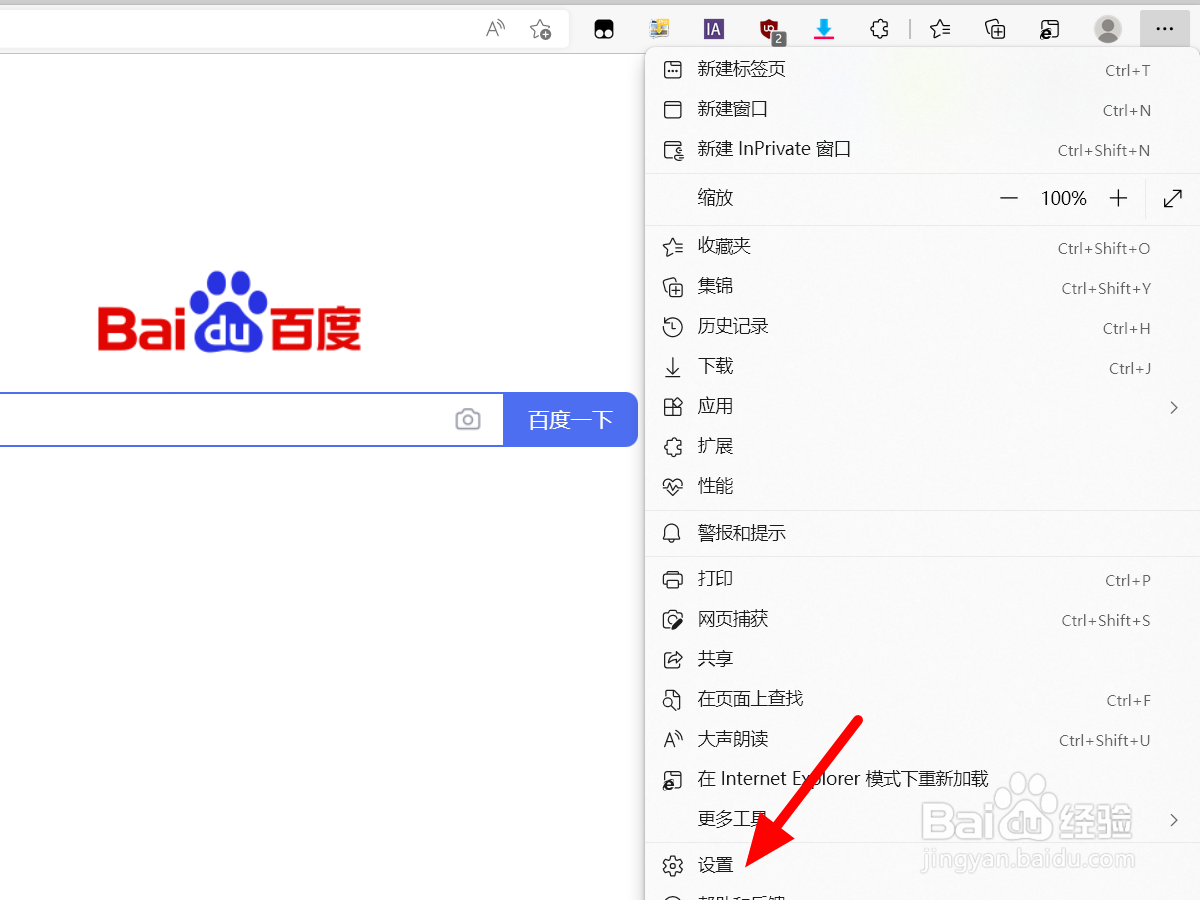
Task: Add this page to favorites star icon
Action: coord(540,29)
